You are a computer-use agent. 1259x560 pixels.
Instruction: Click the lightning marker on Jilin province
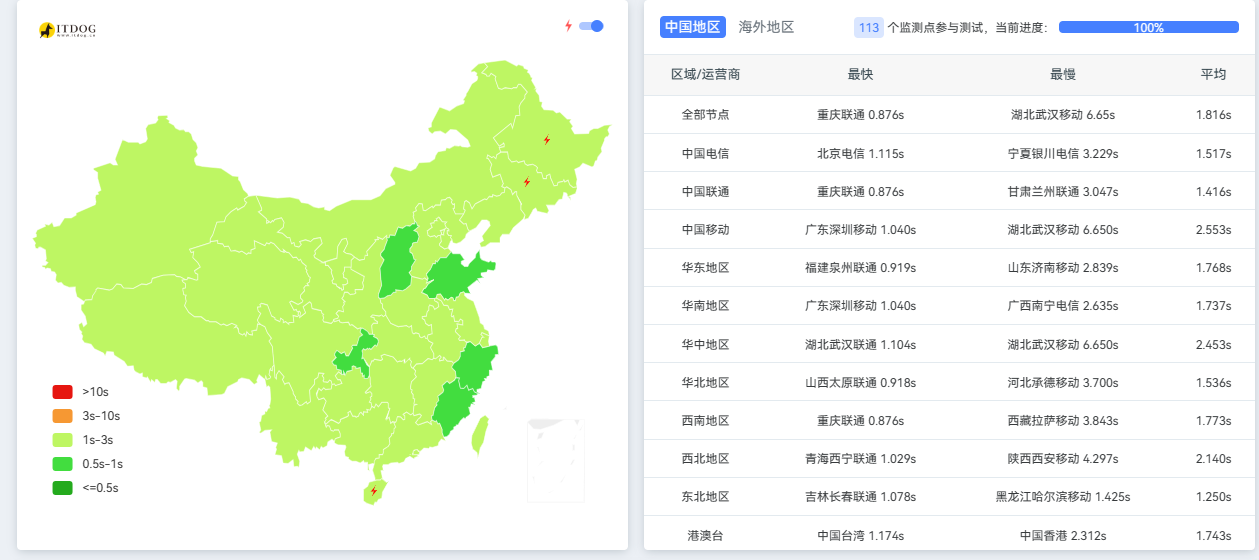527,182
